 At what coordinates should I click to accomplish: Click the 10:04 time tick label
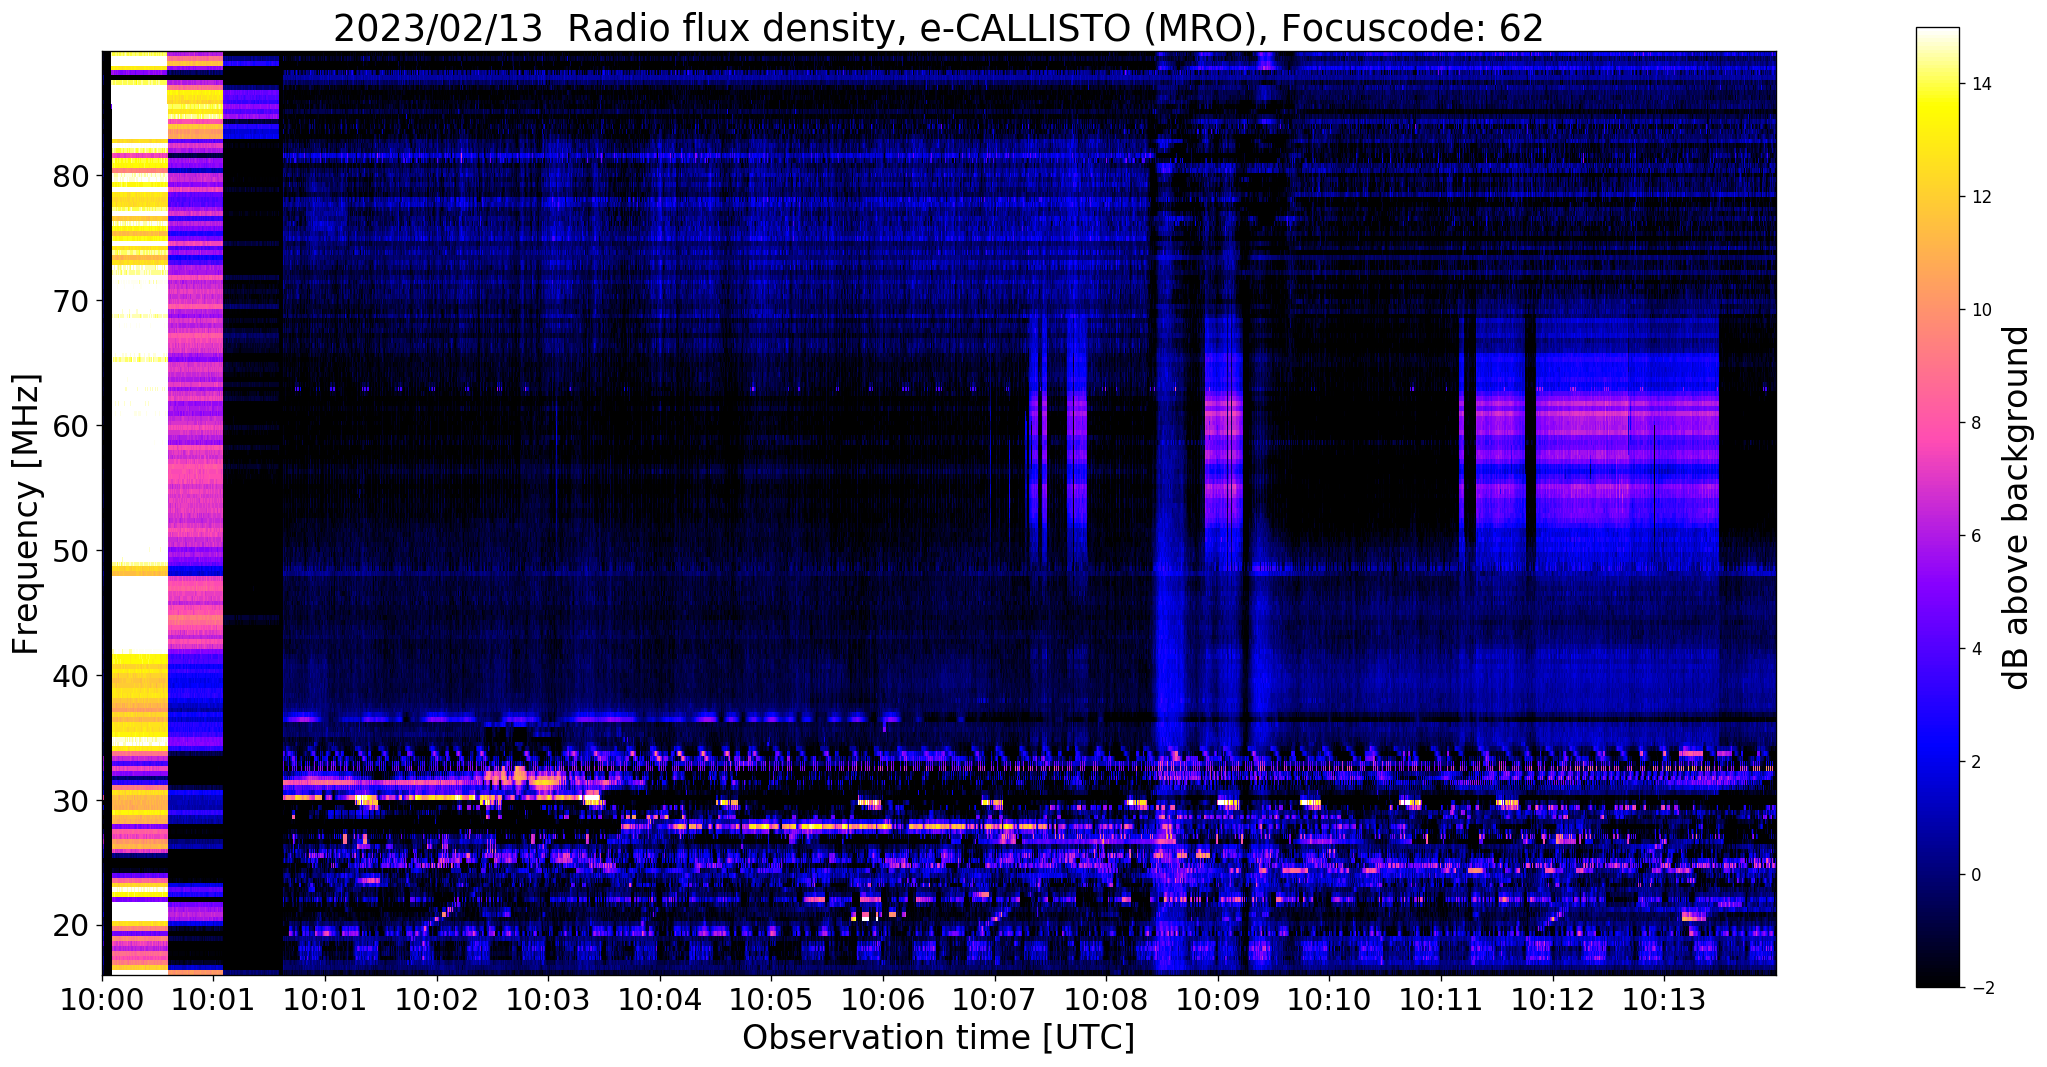(x=659, y=999)
